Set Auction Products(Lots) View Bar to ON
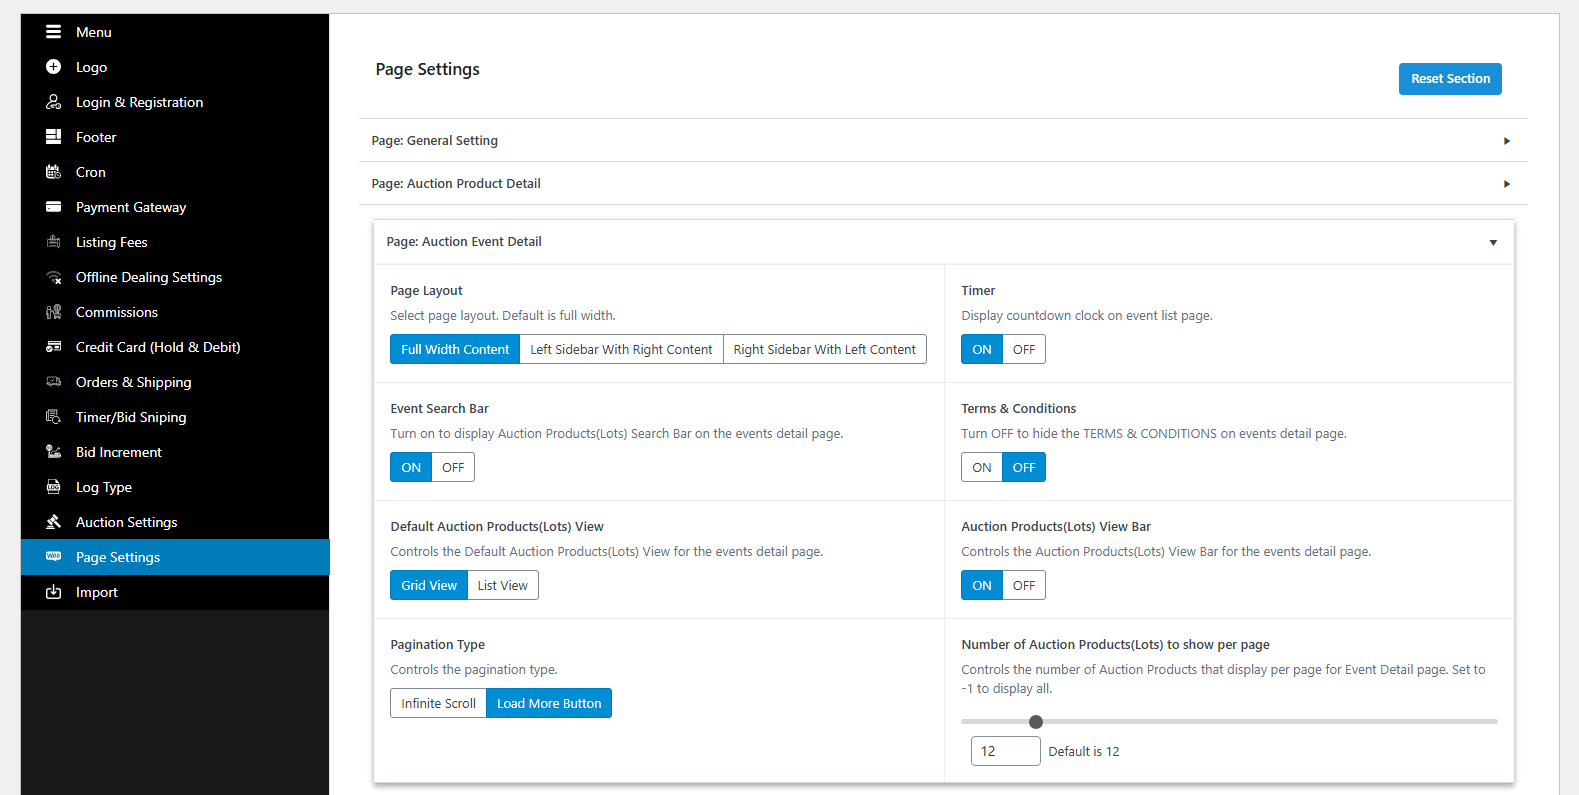 [982, 585]
